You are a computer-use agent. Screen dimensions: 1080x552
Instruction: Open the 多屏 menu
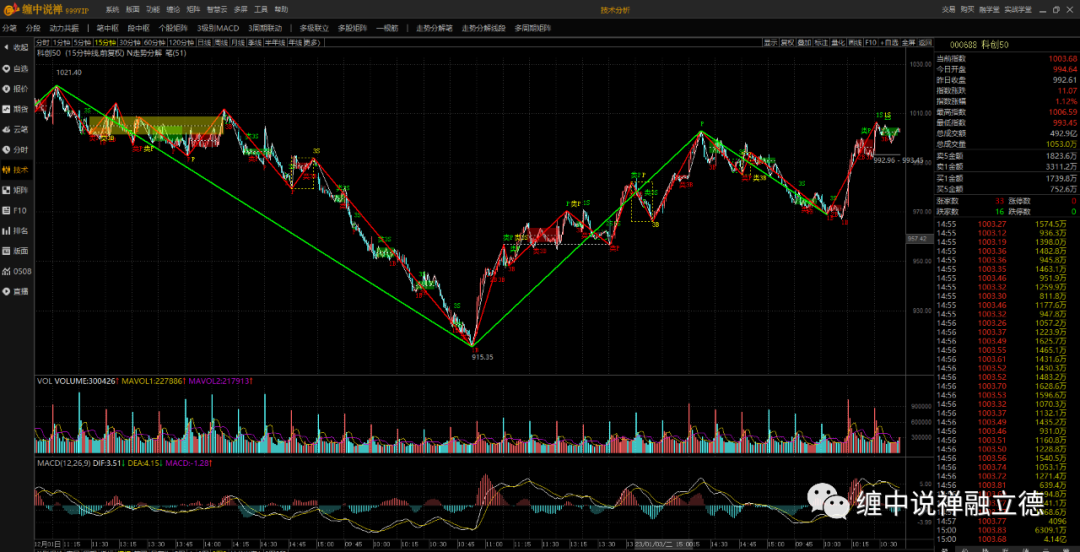click(x=240, y=10)
